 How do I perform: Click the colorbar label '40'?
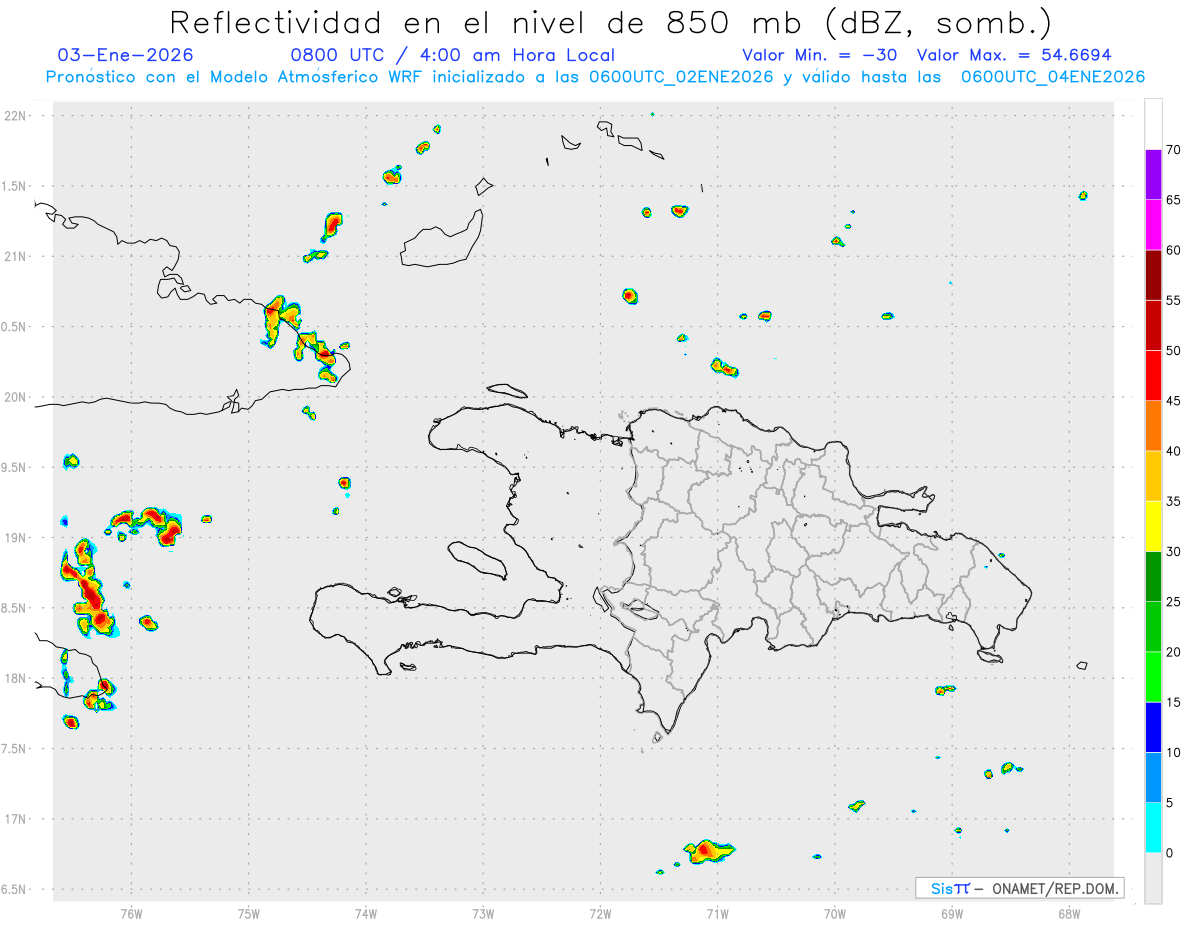pos(1173,451)
